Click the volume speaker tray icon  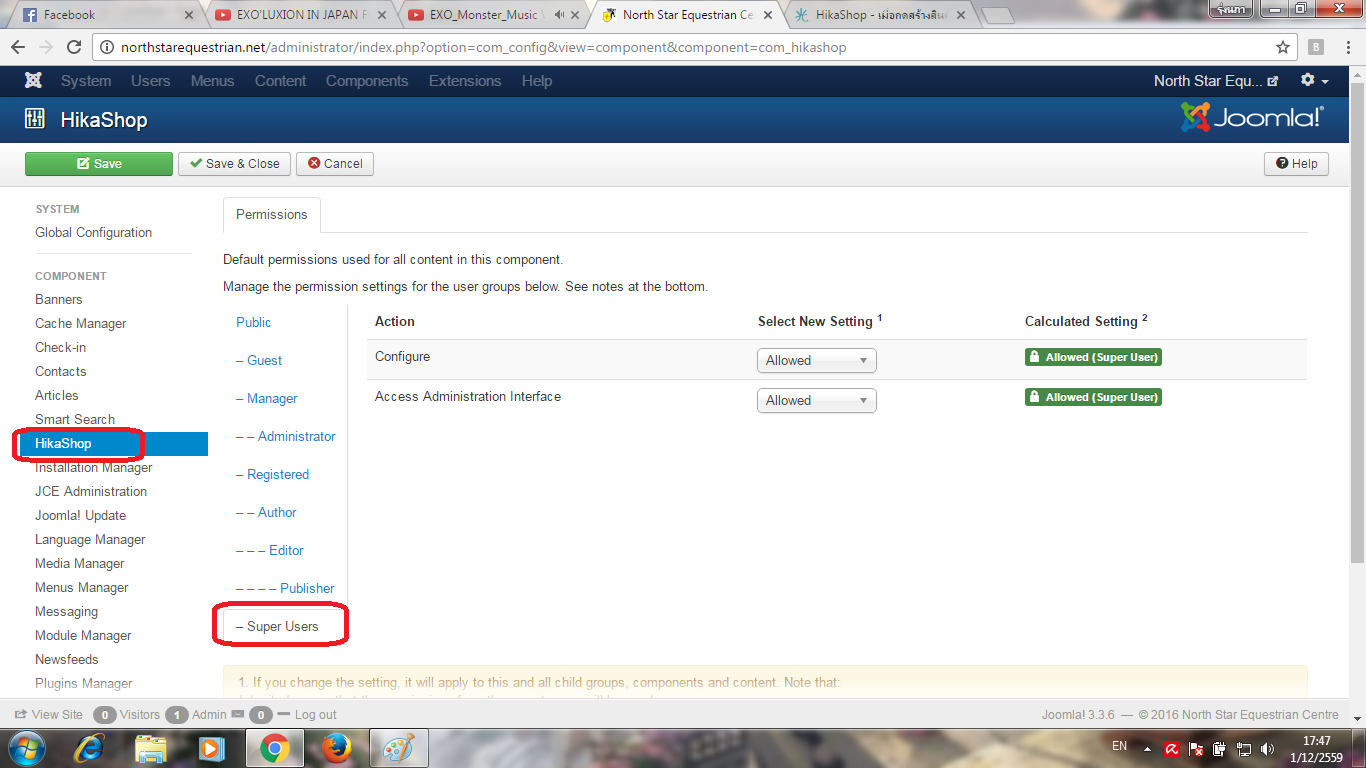coord(1267,748)
